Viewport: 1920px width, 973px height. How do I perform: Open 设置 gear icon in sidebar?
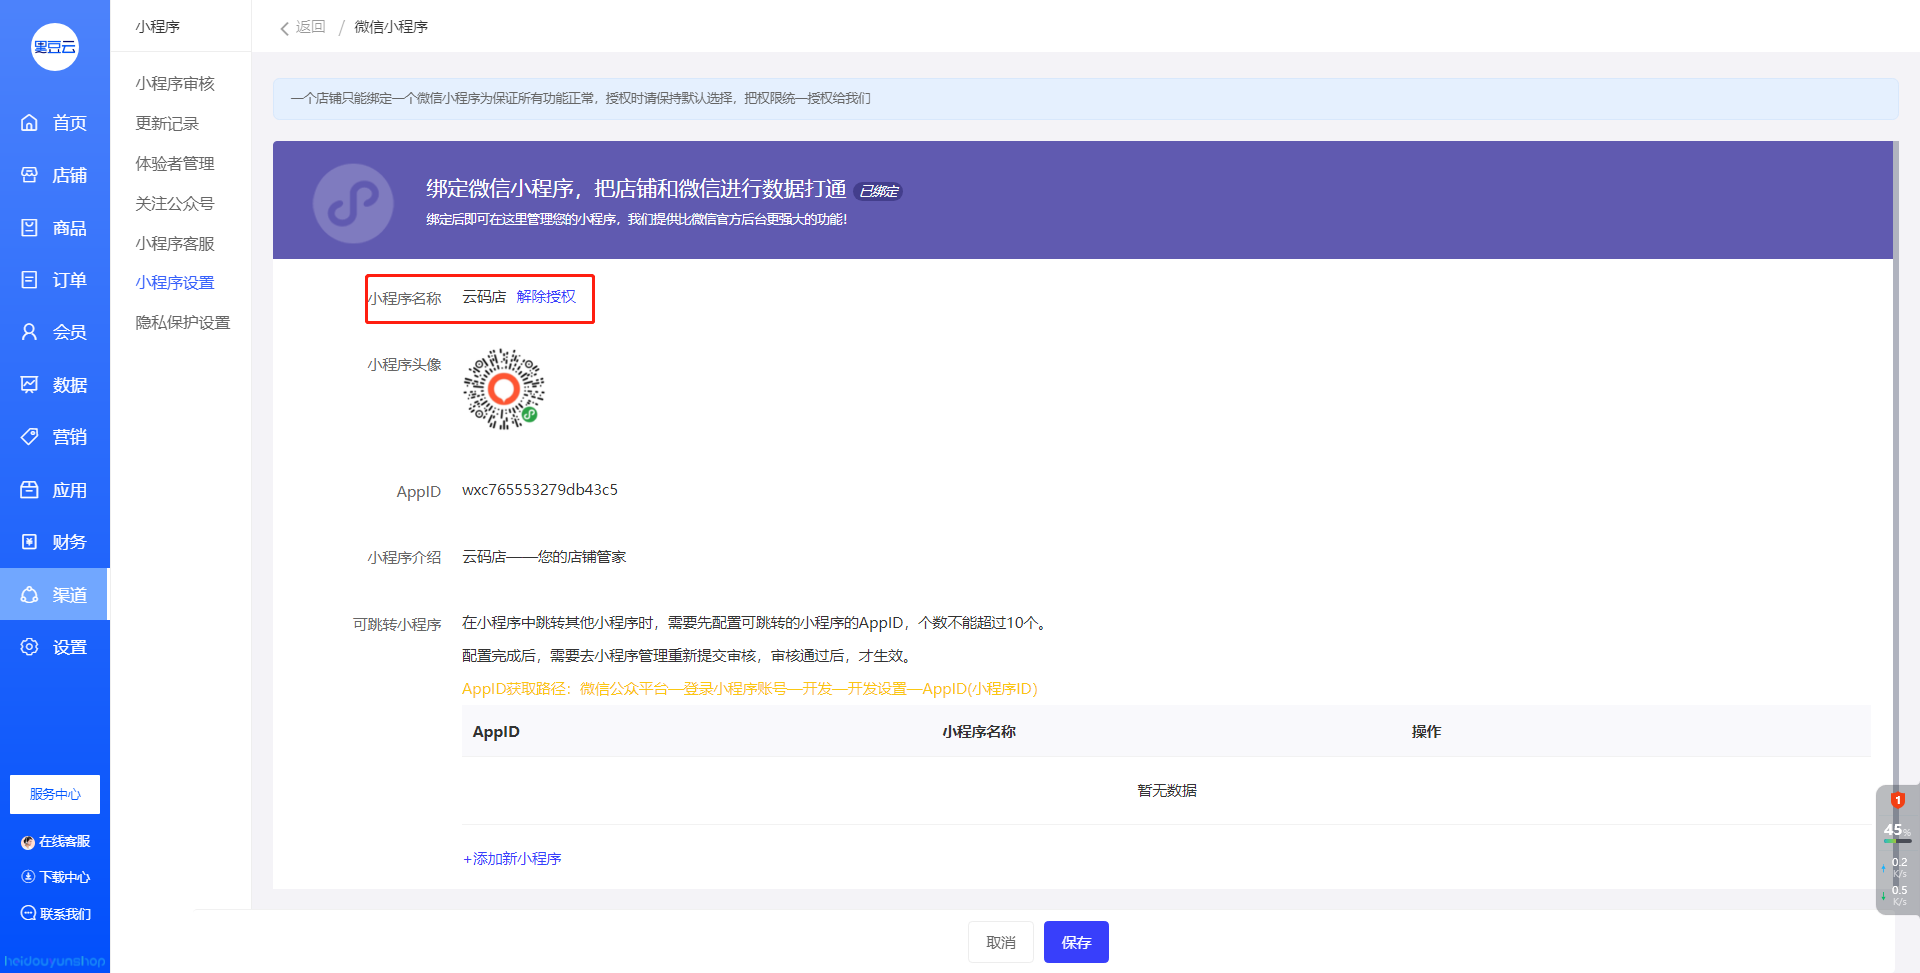coord(29,646)
